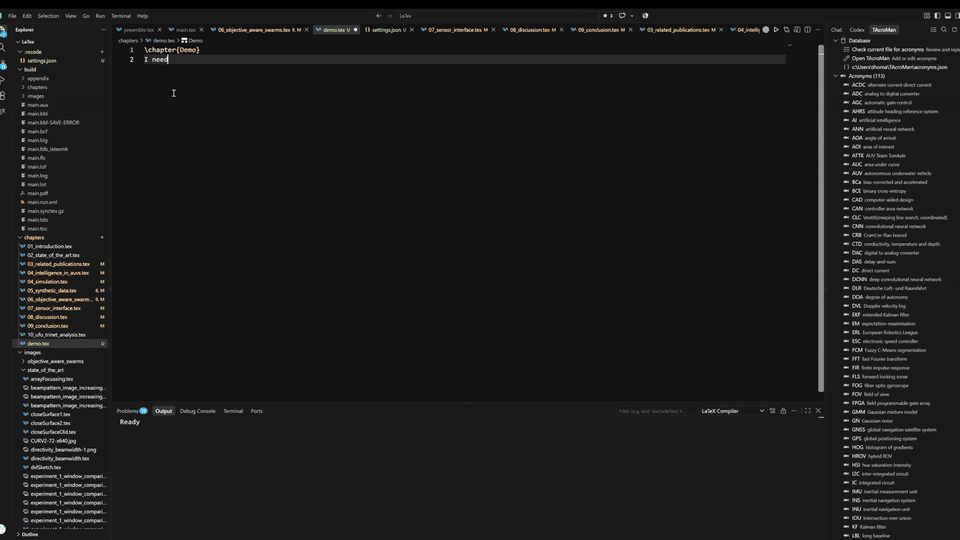
Task: Click the Explorer panel more actions ellipsis
Action: pyautogui.click(x=103, y=29)
